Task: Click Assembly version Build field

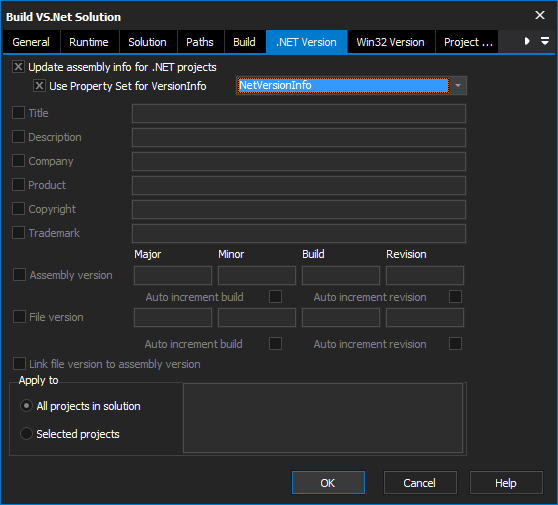Action: [341, 275]
